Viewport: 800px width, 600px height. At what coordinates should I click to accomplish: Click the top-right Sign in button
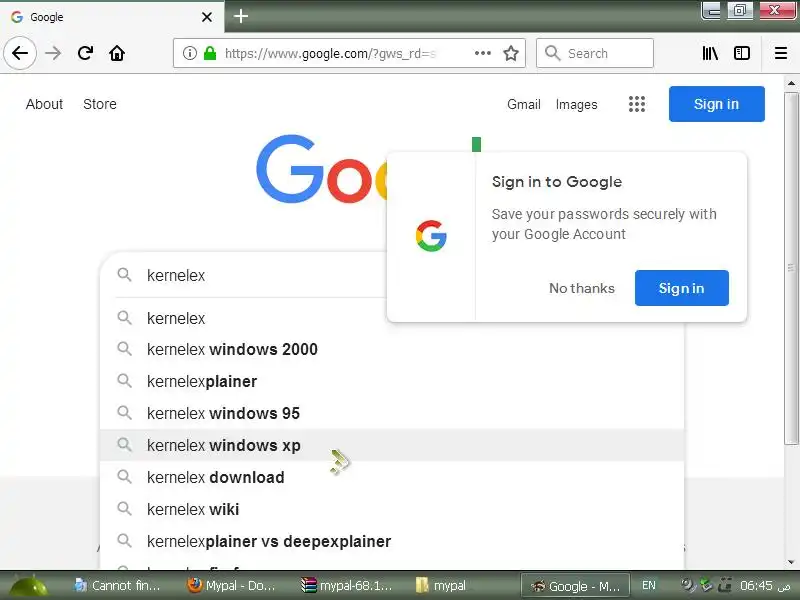tap(716, 104)
